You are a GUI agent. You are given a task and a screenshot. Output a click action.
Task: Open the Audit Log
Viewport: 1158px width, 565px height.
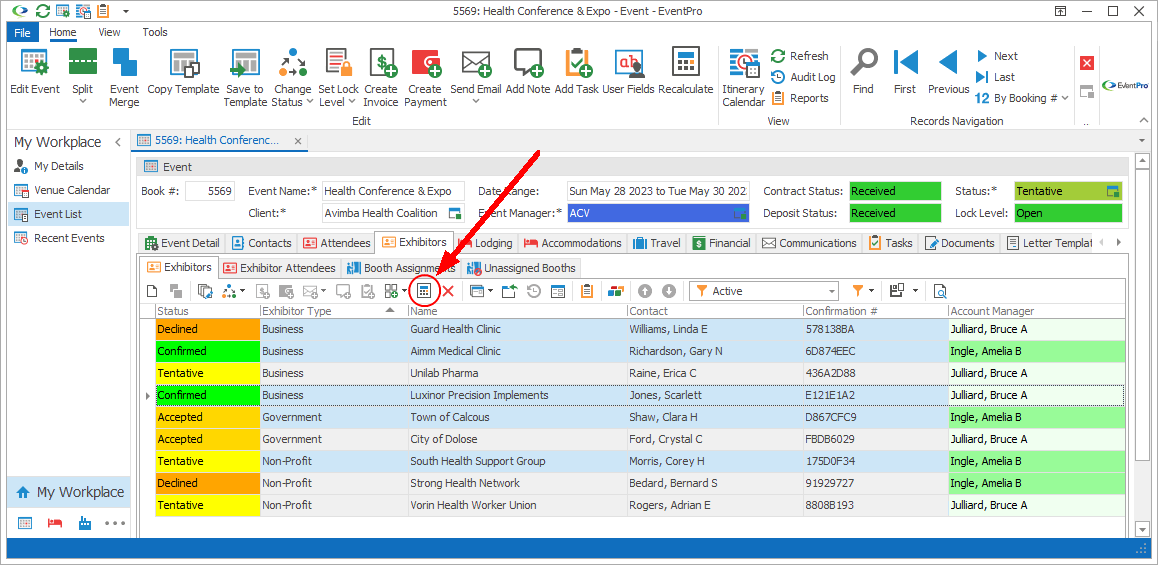[x=804, y=77]
